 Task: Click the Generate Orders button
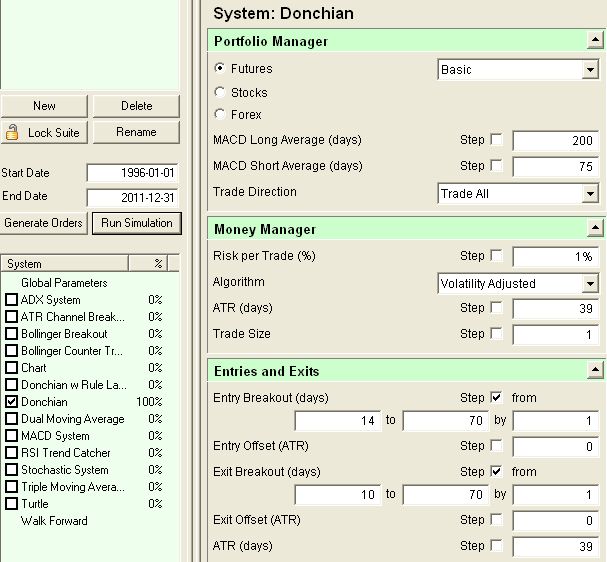44,222
